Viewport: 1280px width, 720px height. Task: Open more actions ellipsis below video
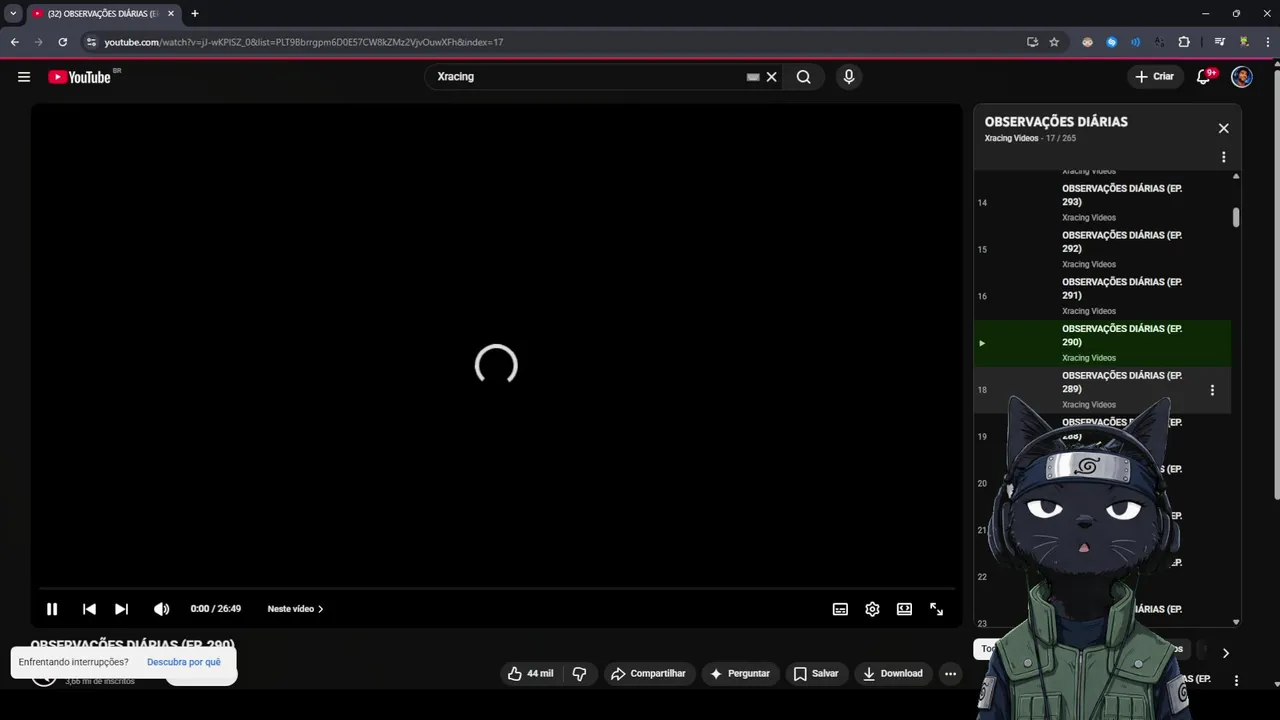pyautogui.click(x=950, y=674)
